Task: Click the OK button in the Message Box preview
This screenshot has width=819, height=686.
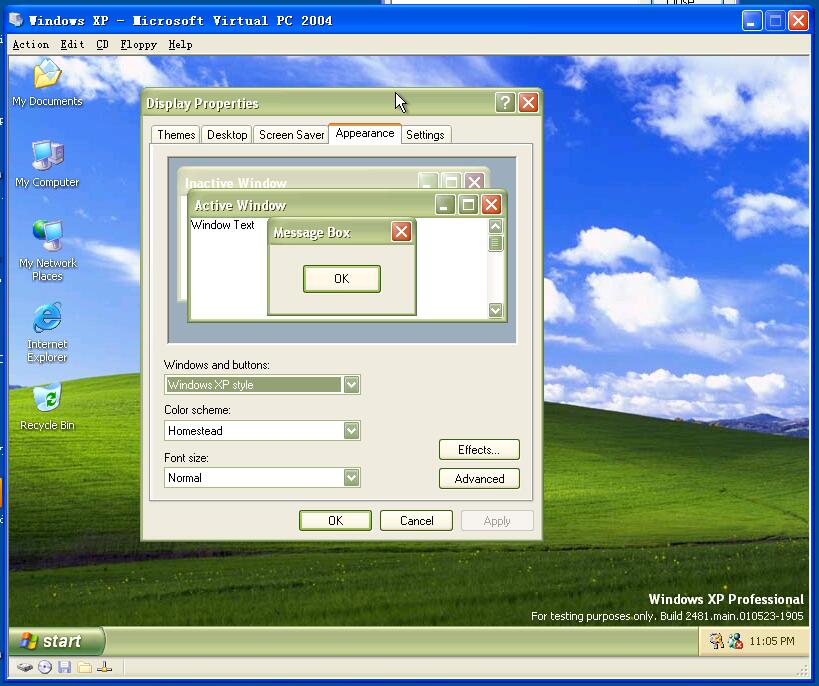Action: 342,278
